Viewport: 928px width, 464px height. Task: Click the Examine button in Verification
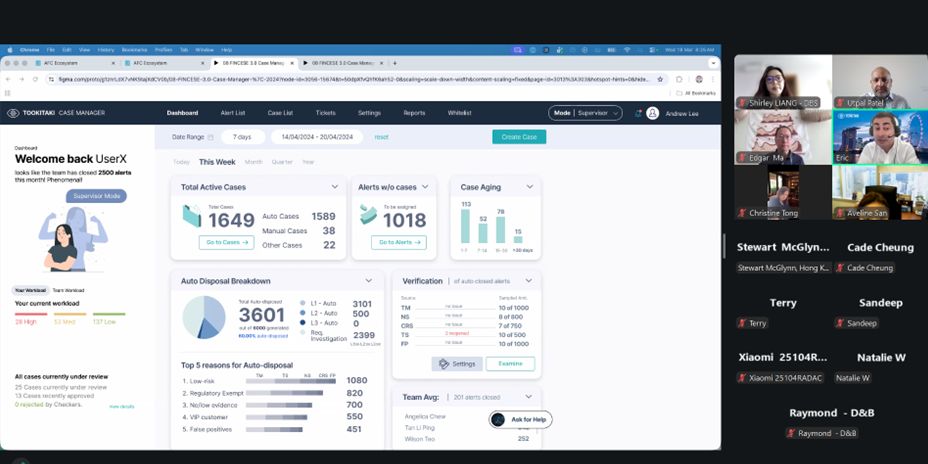tap(510, 364)
